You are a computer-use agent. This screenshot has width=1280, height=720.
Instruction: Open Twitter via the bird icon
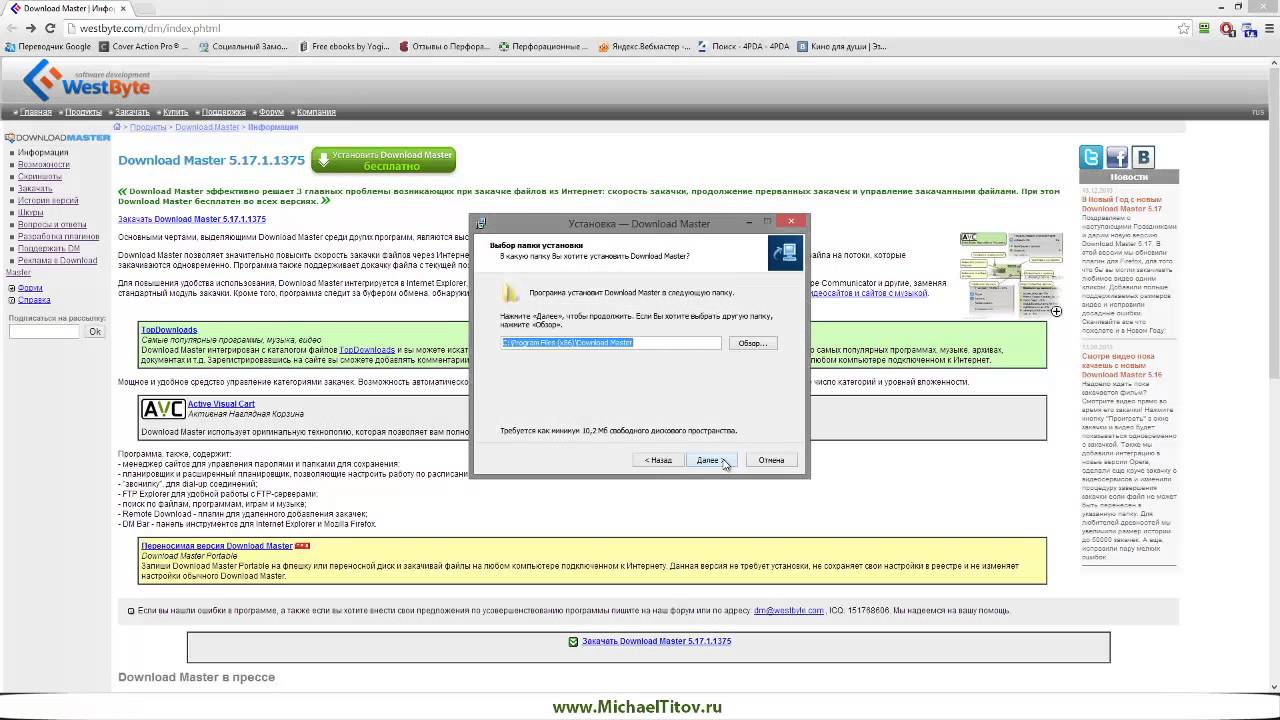click(1091, 157)
